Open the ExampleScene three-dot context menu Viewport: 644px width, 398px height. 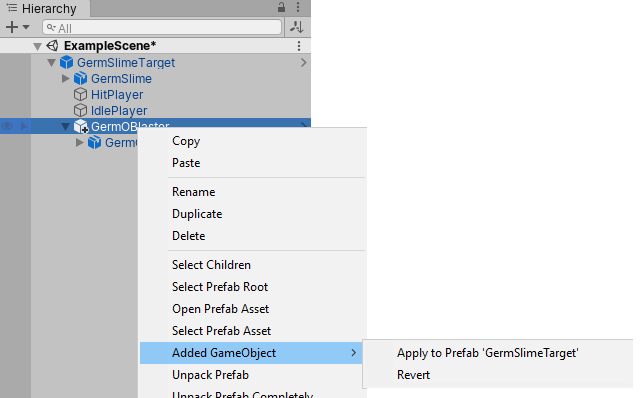[x=299, y=46]
